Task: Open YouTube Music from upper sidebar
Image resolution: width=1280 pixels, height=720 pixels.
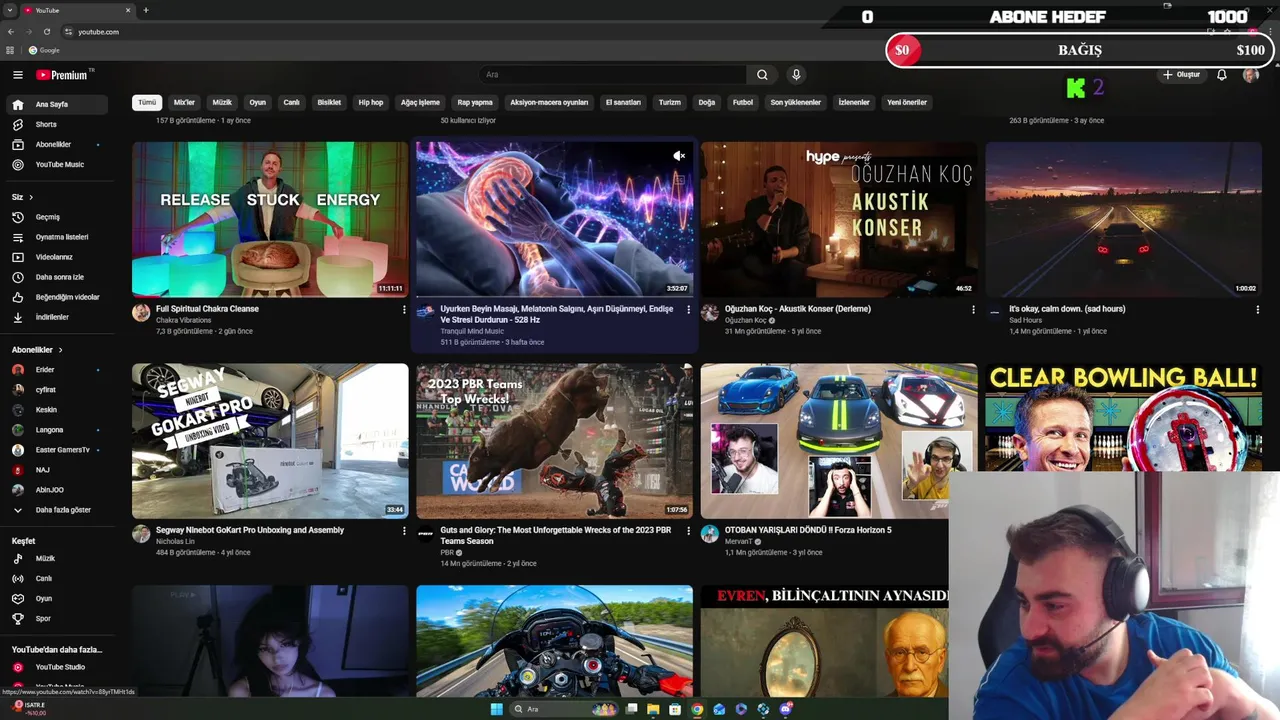Action: click(57, 164)
